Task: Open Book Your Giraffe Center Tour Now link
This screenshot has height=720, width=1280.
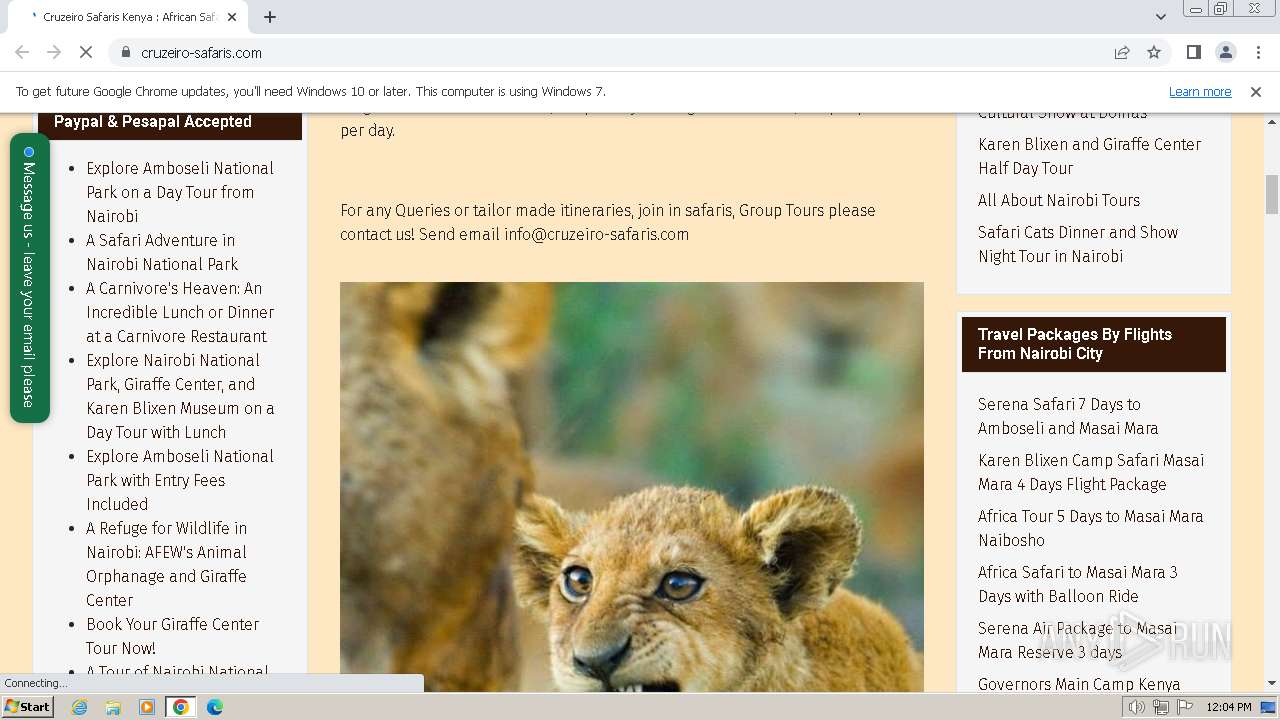Action: click(x=172, y=636)
